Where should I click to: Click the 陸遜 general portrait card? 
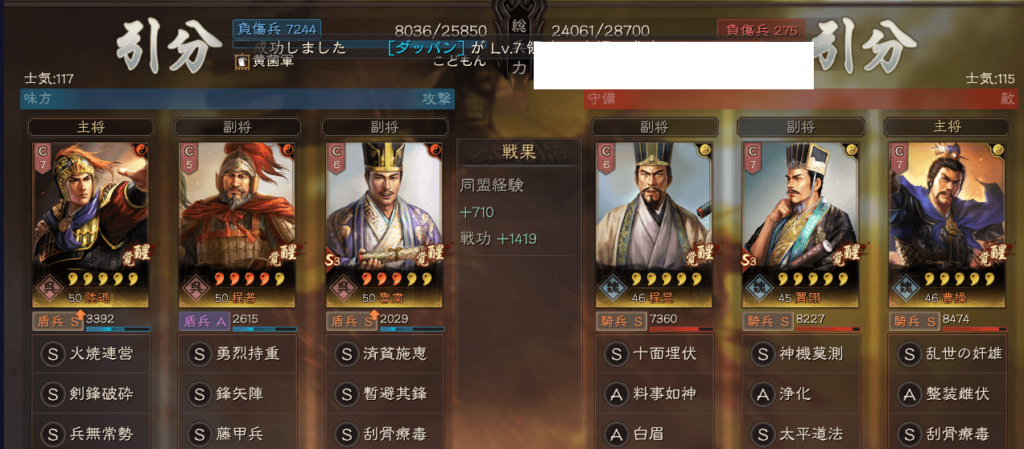pos(91,225)
